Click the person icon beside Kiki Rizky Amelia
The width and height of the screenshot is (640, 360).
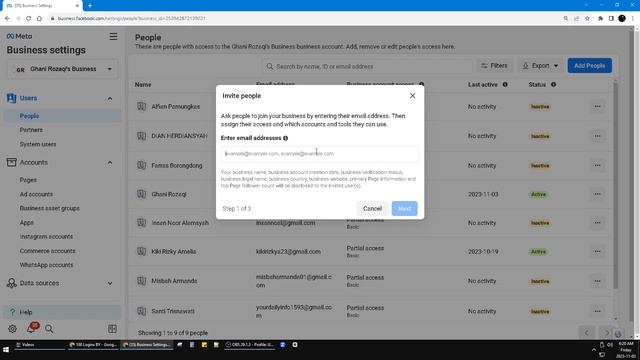pyautogui.click(x=141, y=251)
